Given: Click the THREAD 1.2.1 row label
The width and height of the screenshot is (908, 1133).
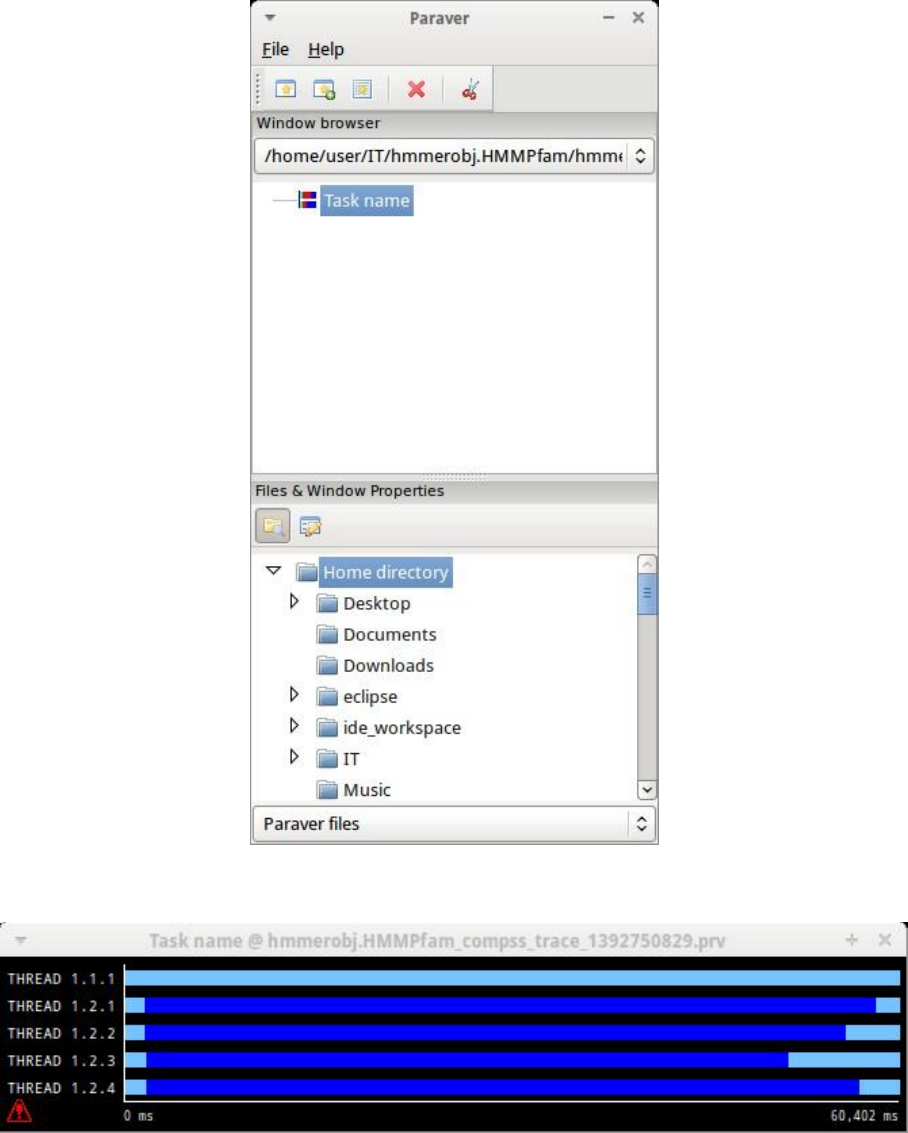Looking at the screenshot, I should [61, 1006].
